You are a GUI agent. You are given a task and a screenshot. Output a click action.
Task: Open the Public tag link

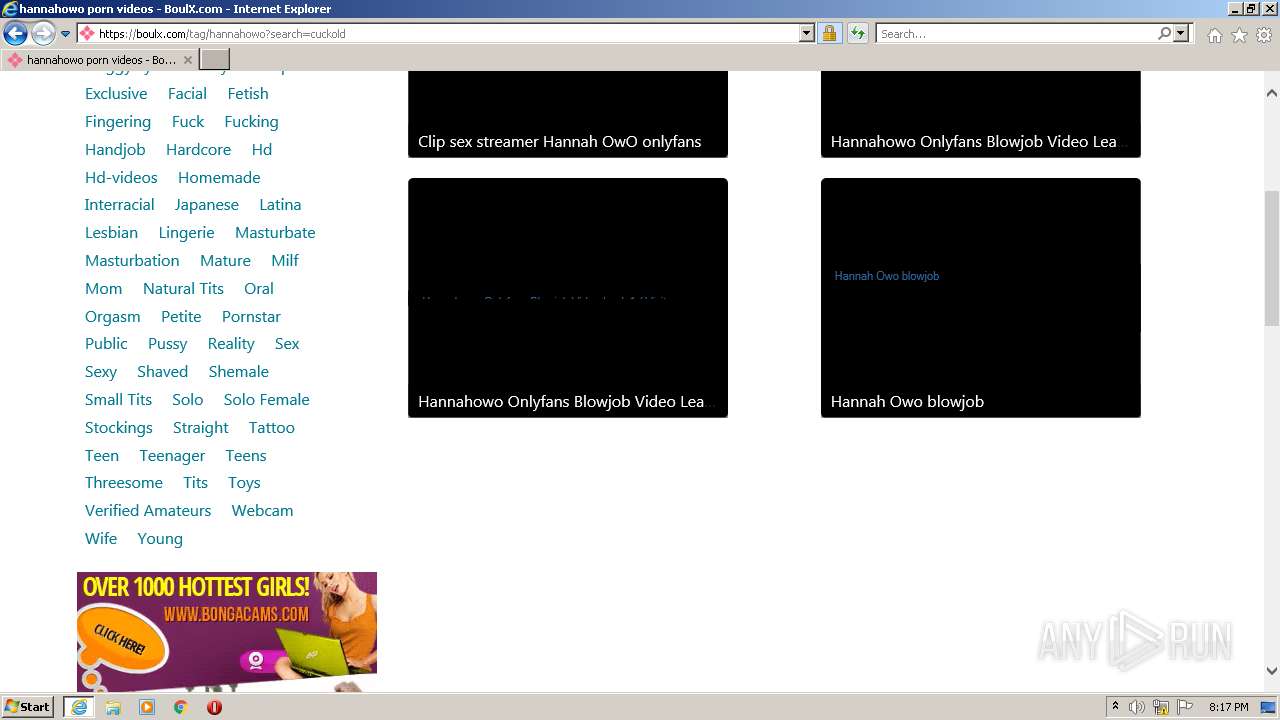coord(106,344)
